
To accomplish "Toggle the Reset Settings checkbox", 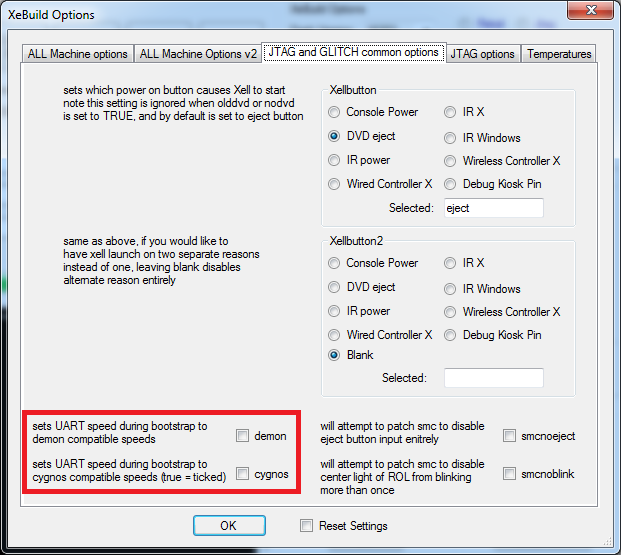I will tap(307, 526).
